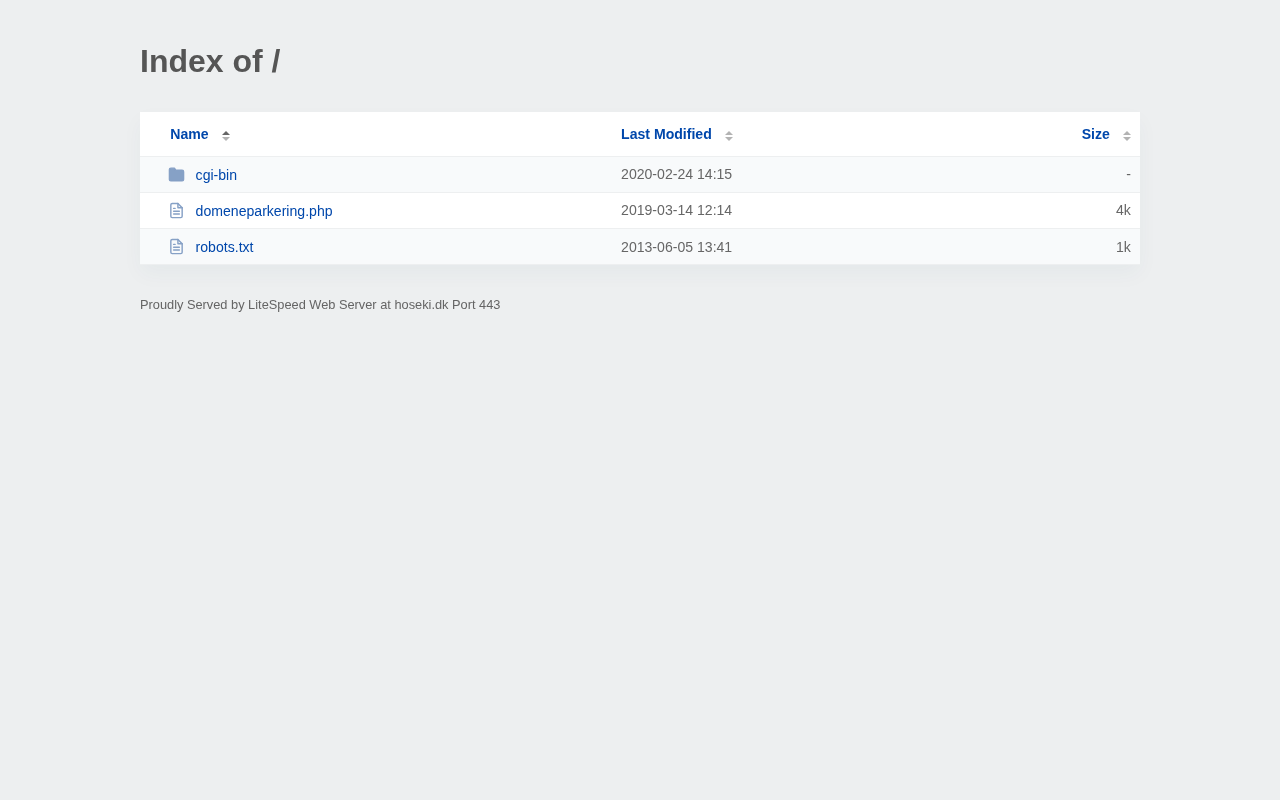Open the cgi-bin directory link
This screenshot has width=1280, height=800.
point(216,175)
